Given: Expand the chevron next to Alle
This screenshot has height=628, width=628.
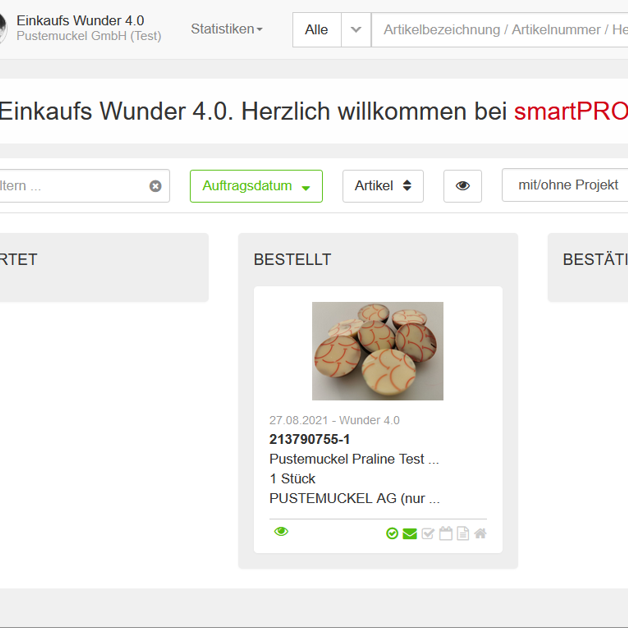Looking at the screenshot, I should [356, 30].
